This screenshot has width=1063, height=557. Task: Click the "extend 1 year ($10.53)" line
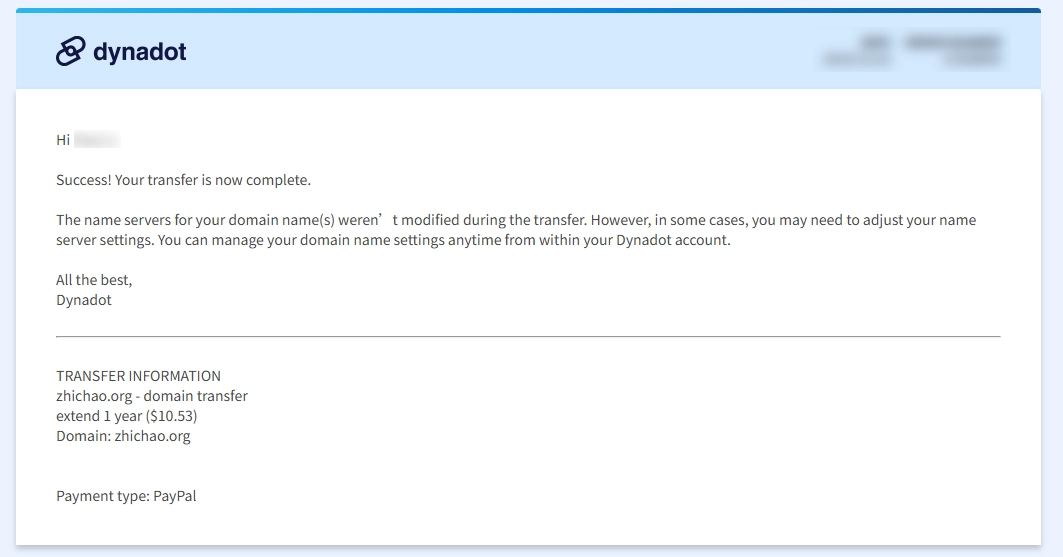(x=127, y=416)
